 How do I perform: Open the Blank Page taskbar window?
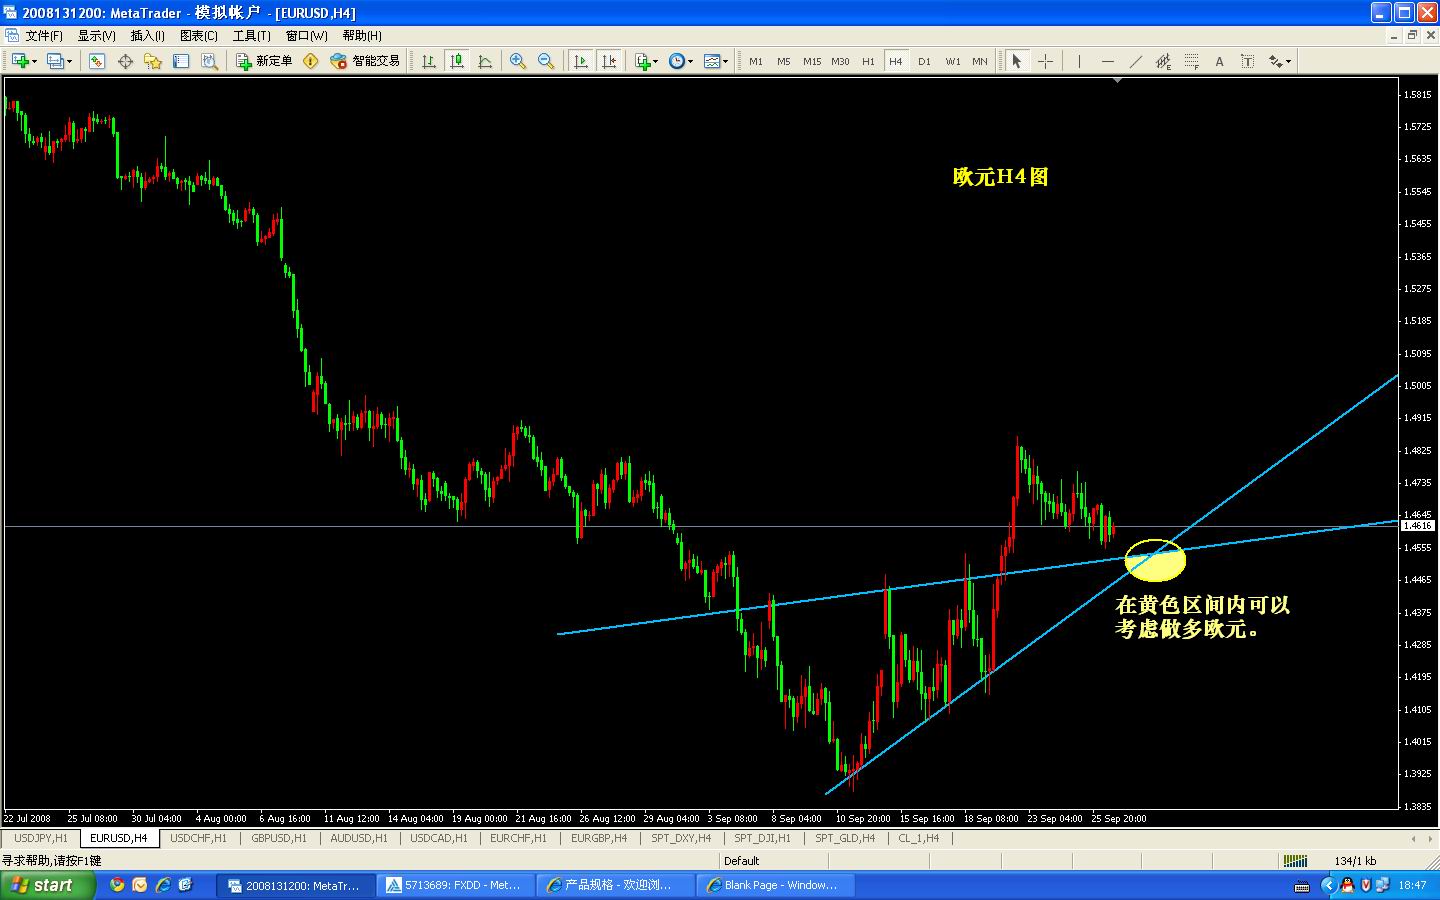coord(776,885)
